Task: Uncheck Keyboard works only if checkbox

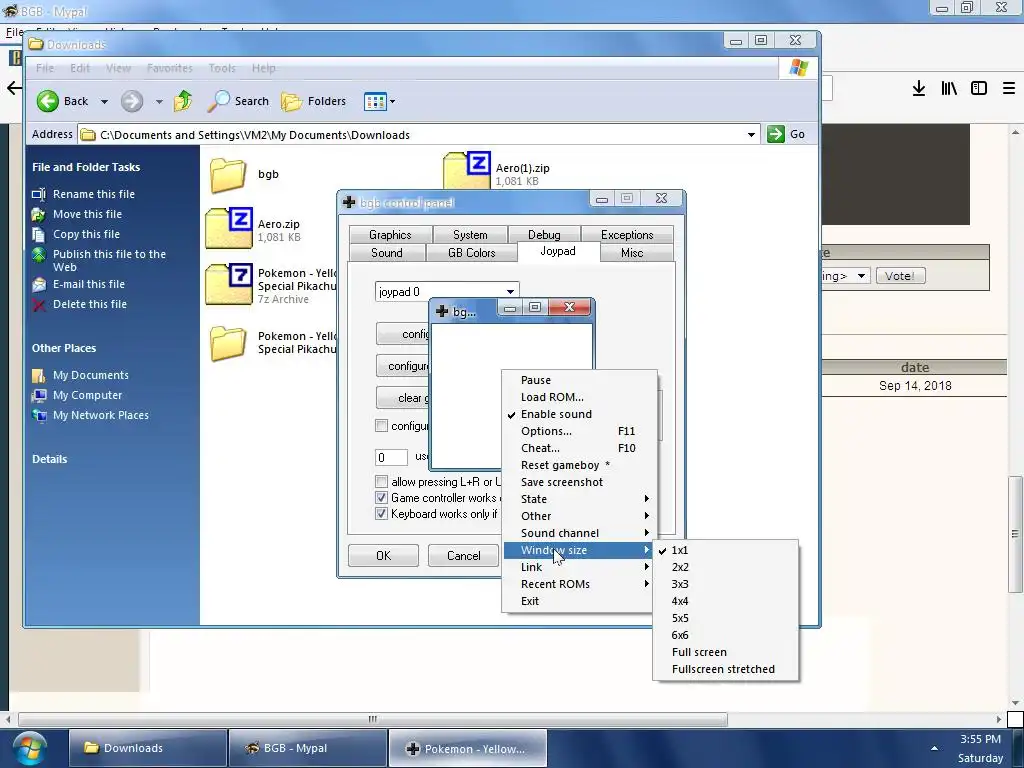Action: (381, 514)
